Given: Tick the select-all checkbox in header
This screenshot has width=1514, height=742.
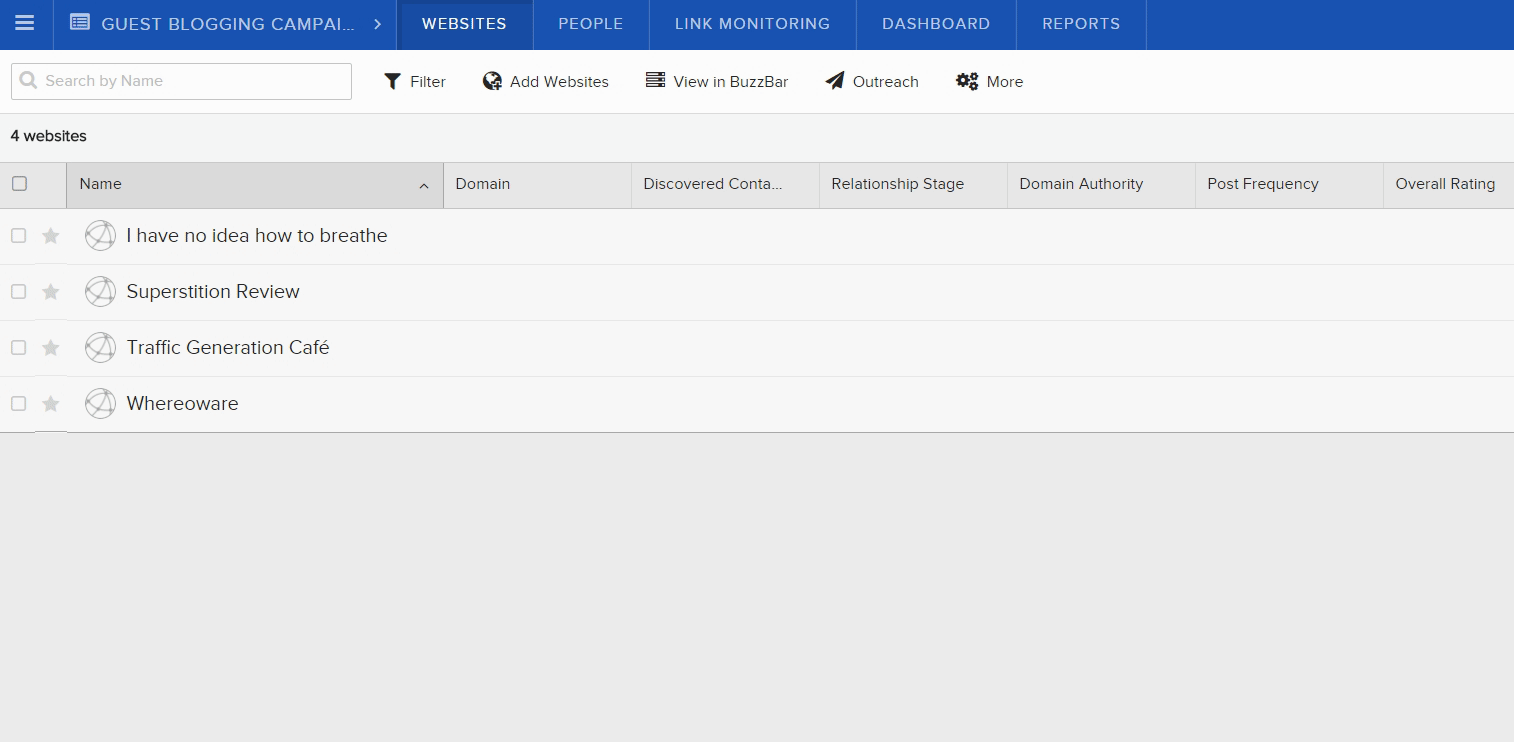Looking at the screenshot, I should [19, 184].
